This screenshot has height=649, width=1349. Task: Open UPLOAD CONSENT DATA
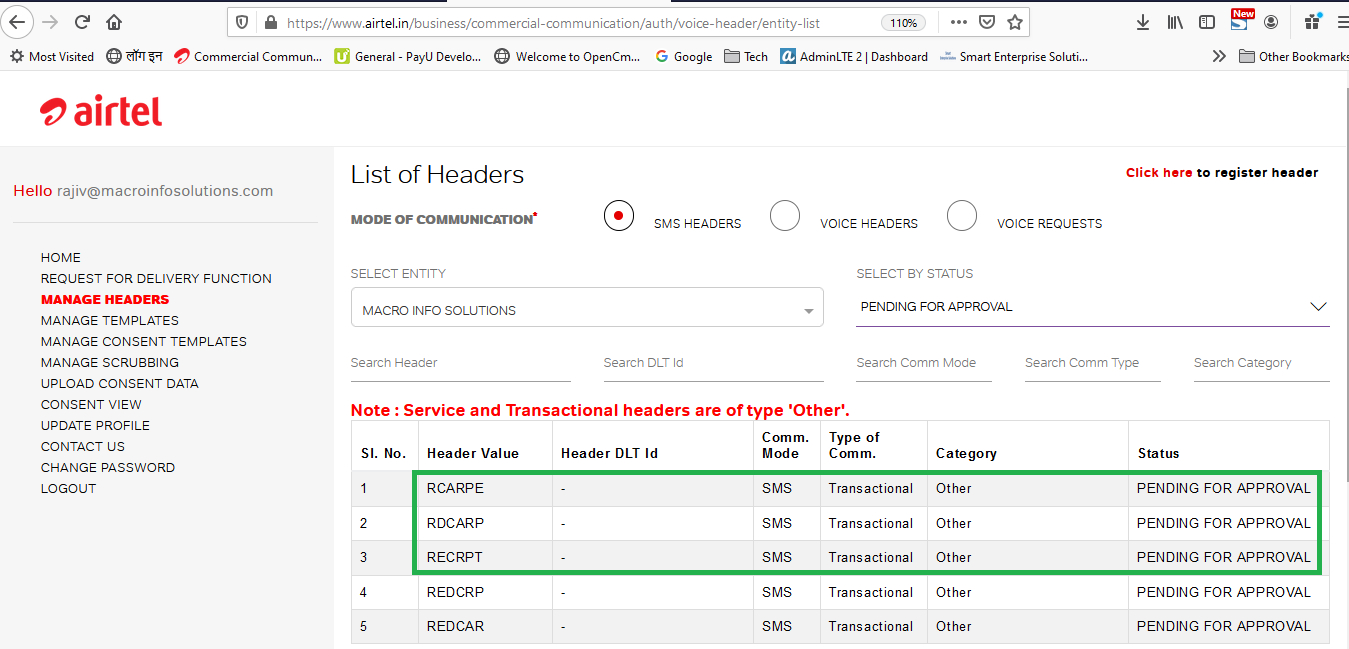[120, 383]
